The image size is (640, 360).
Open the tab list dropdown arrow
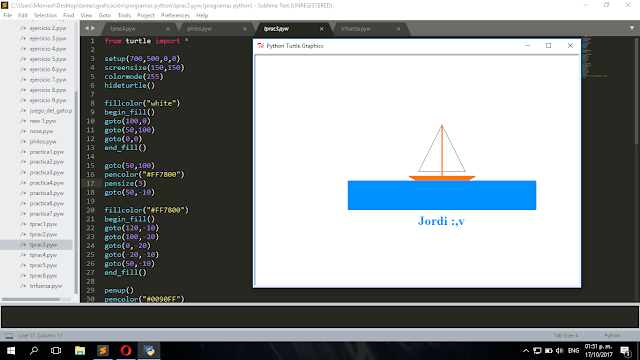click(x=632, y=28)
